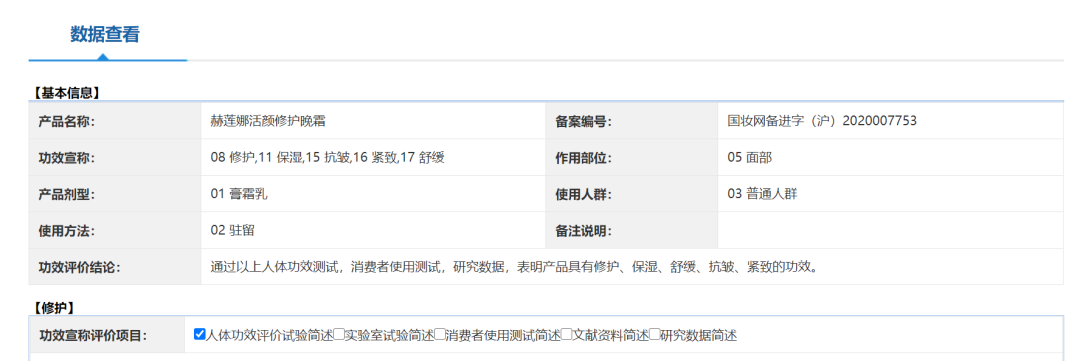
Task: Click the 作用部位 label
Action: point(583,158)
